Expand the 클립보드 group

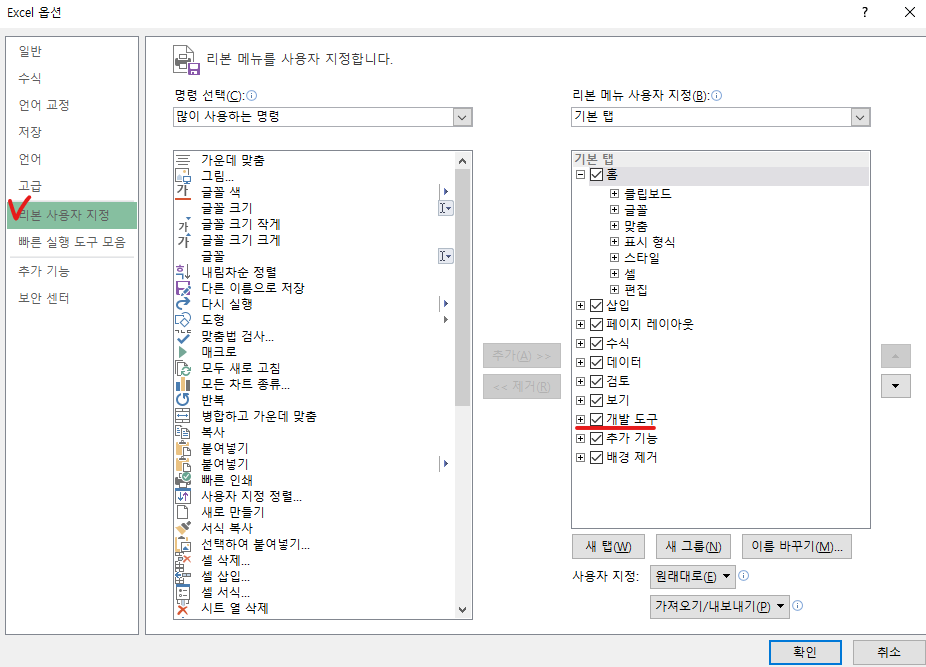tap(614, 194)
